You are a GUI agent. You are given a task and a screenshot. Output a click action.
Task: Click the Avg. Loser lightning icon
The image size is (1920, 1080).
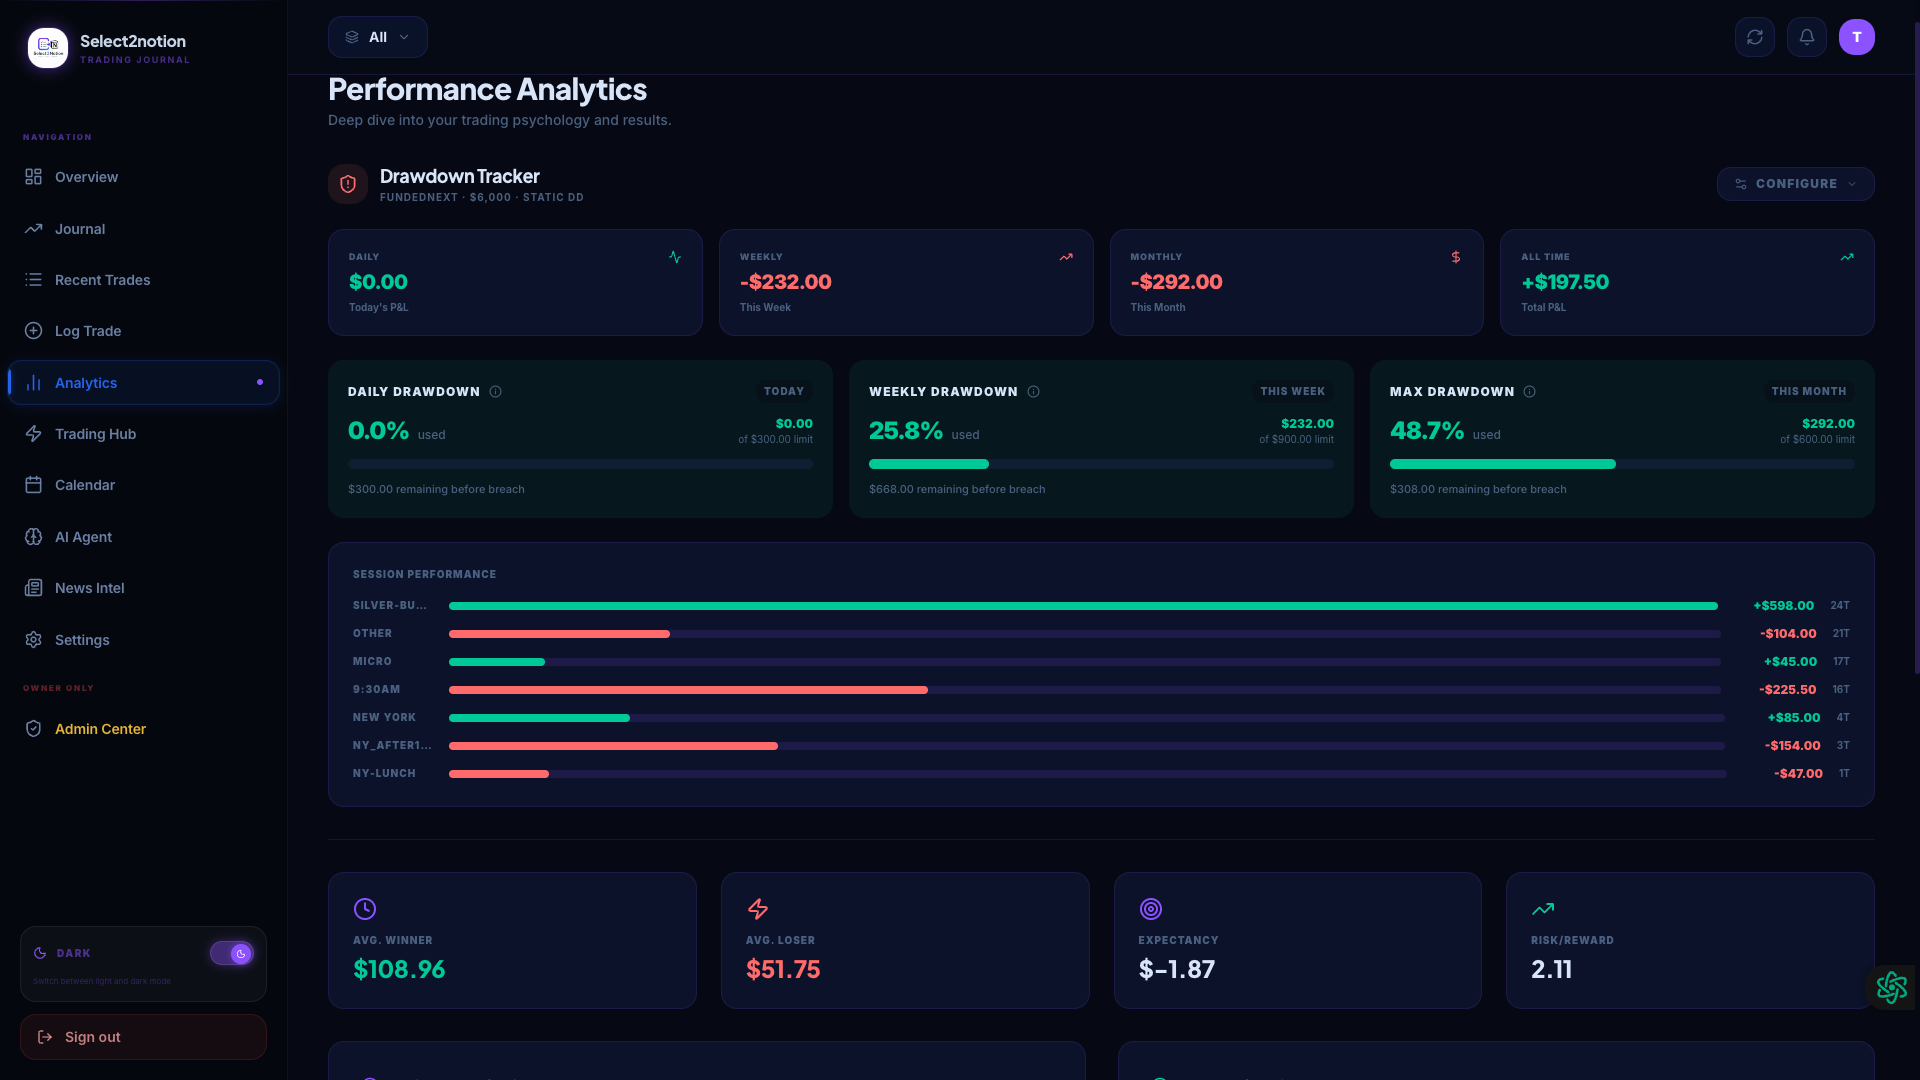click(758, 909)
